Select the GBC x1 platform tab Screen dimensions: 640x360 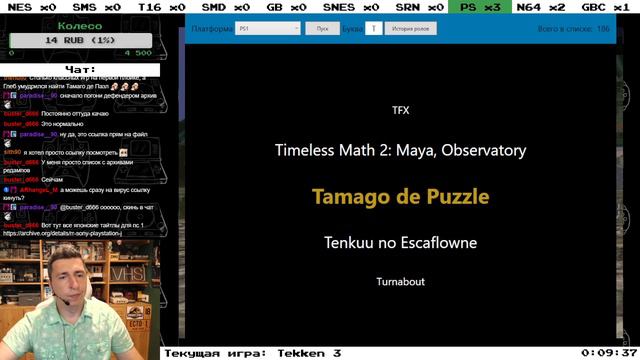(x=606, y=7)
